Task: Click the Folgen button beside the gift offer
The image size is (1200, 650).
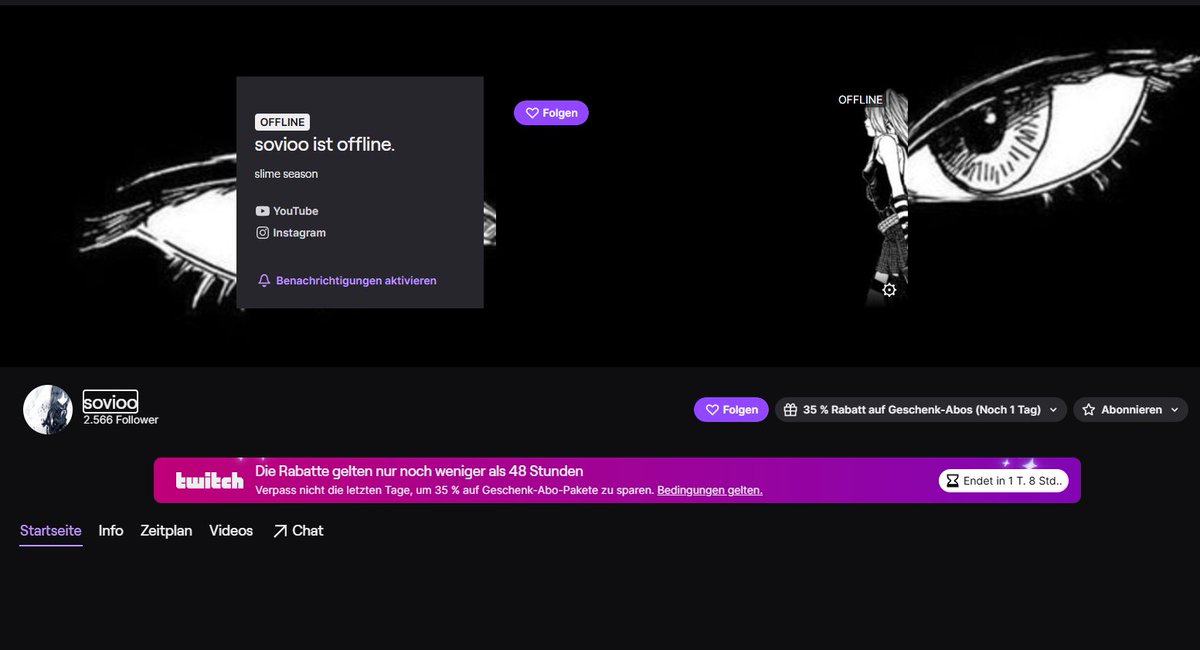Action: point(731,410)
